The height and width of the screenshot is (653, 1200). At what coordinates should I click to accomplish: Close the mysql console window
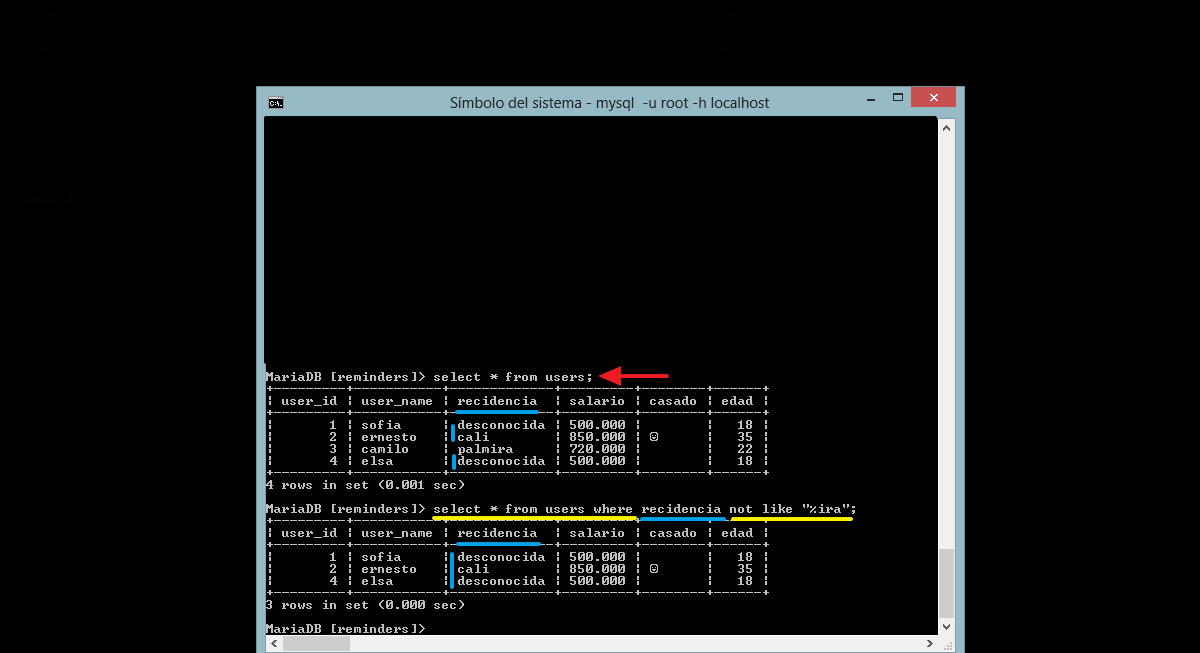(x=934, y=98)
